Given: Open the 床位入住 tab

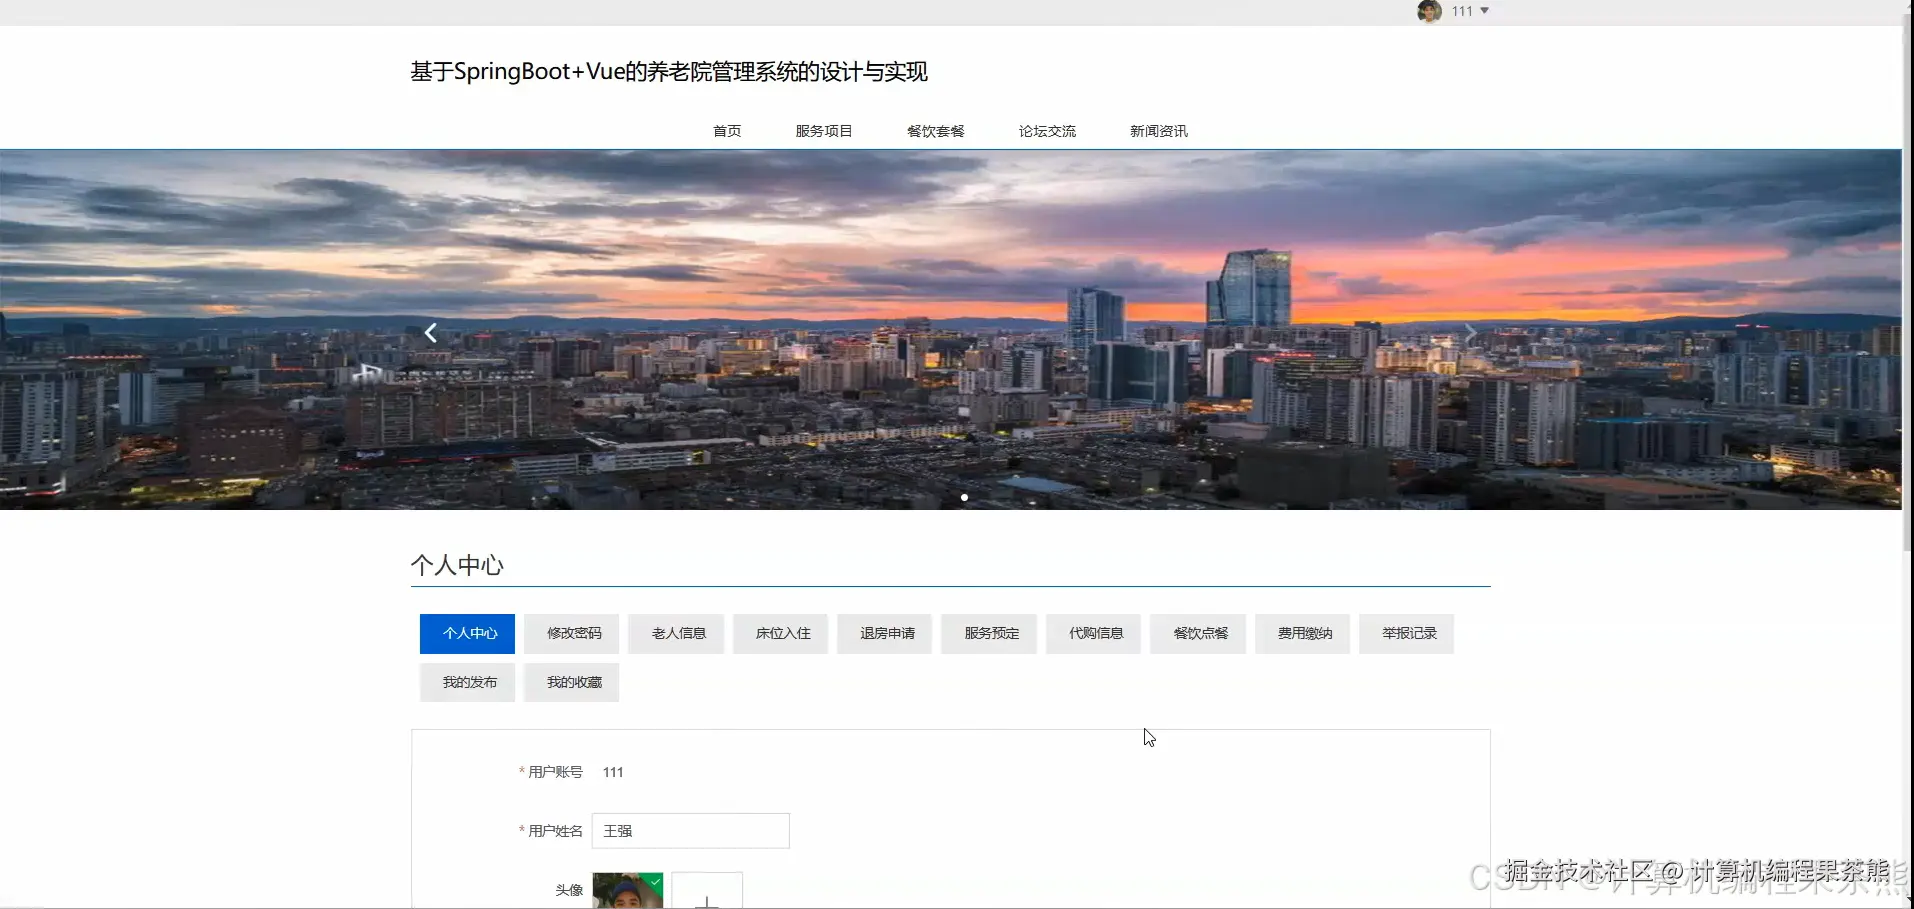Looking at the screenshot, I should pyautogui.click(x=781, y=633).
